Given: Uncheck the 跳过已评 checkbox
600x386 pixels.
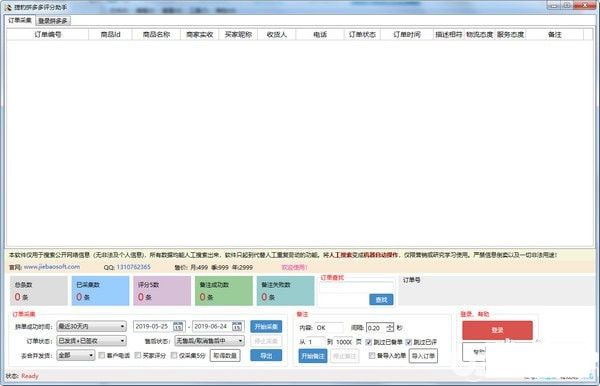Looking at the screenshot, I should pyautogui.click(x=409, y=342).
